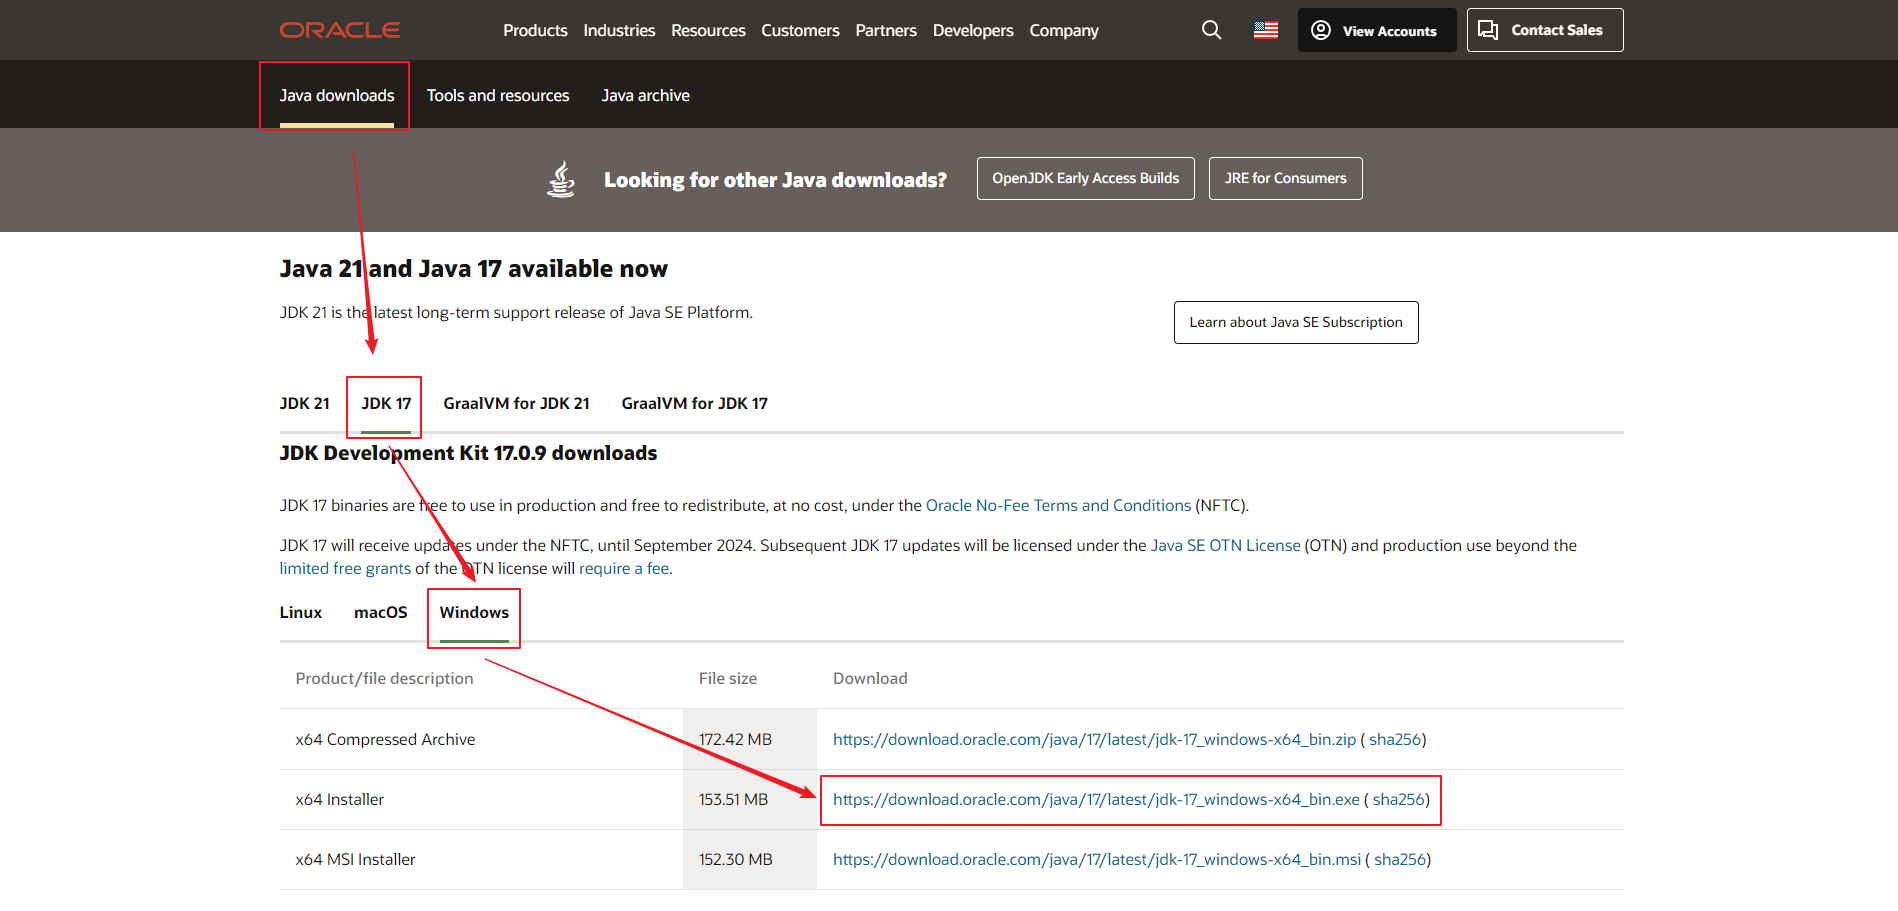Switch to Tools and resources tab
This screenshot has width=1898, height=911.
click(498, 95)
